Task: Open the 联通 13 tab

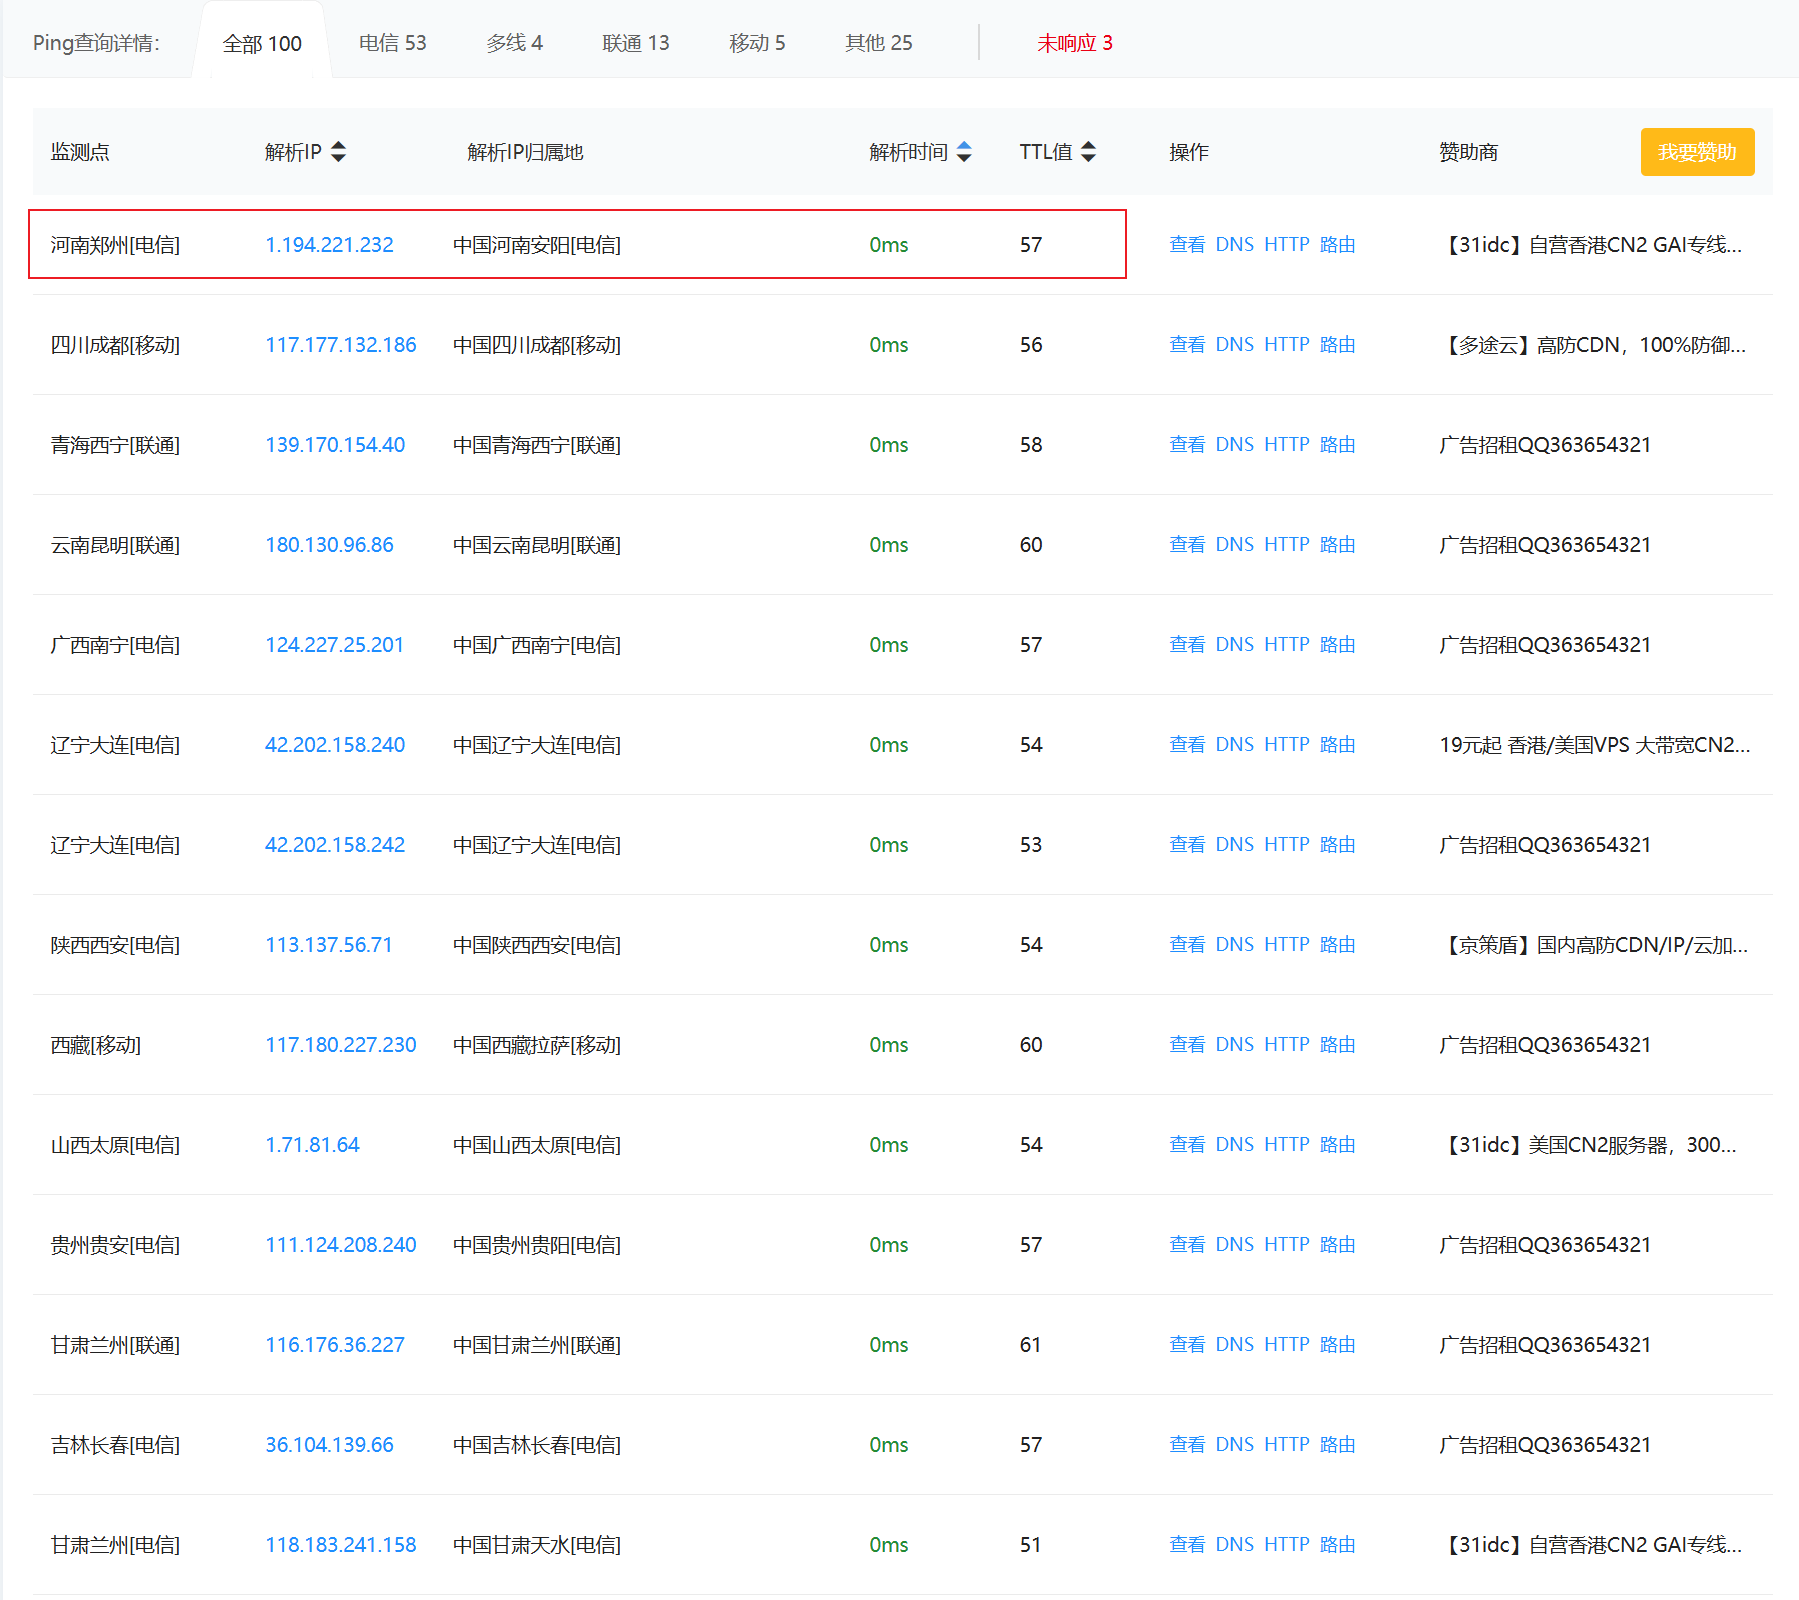Action: (636, 43)
